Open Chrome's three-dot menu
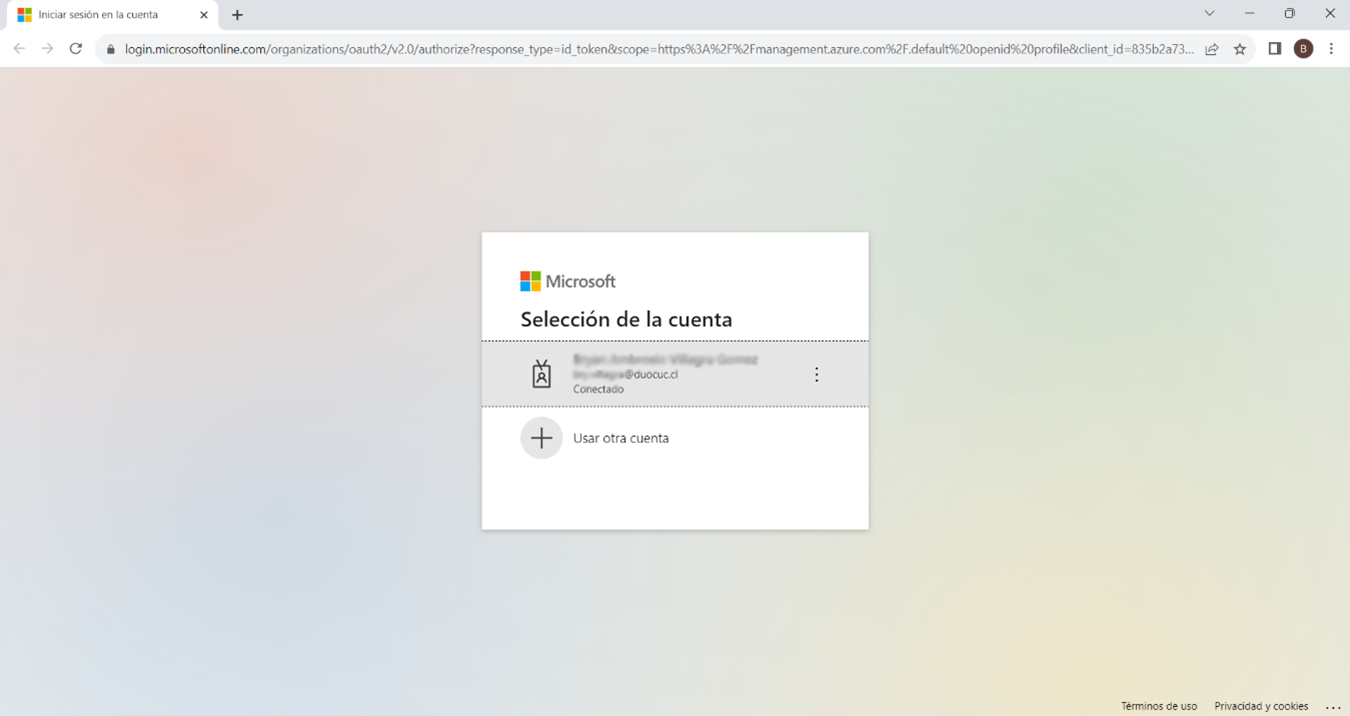Viewport: 1350px width, 716px height. (1331, 49)
